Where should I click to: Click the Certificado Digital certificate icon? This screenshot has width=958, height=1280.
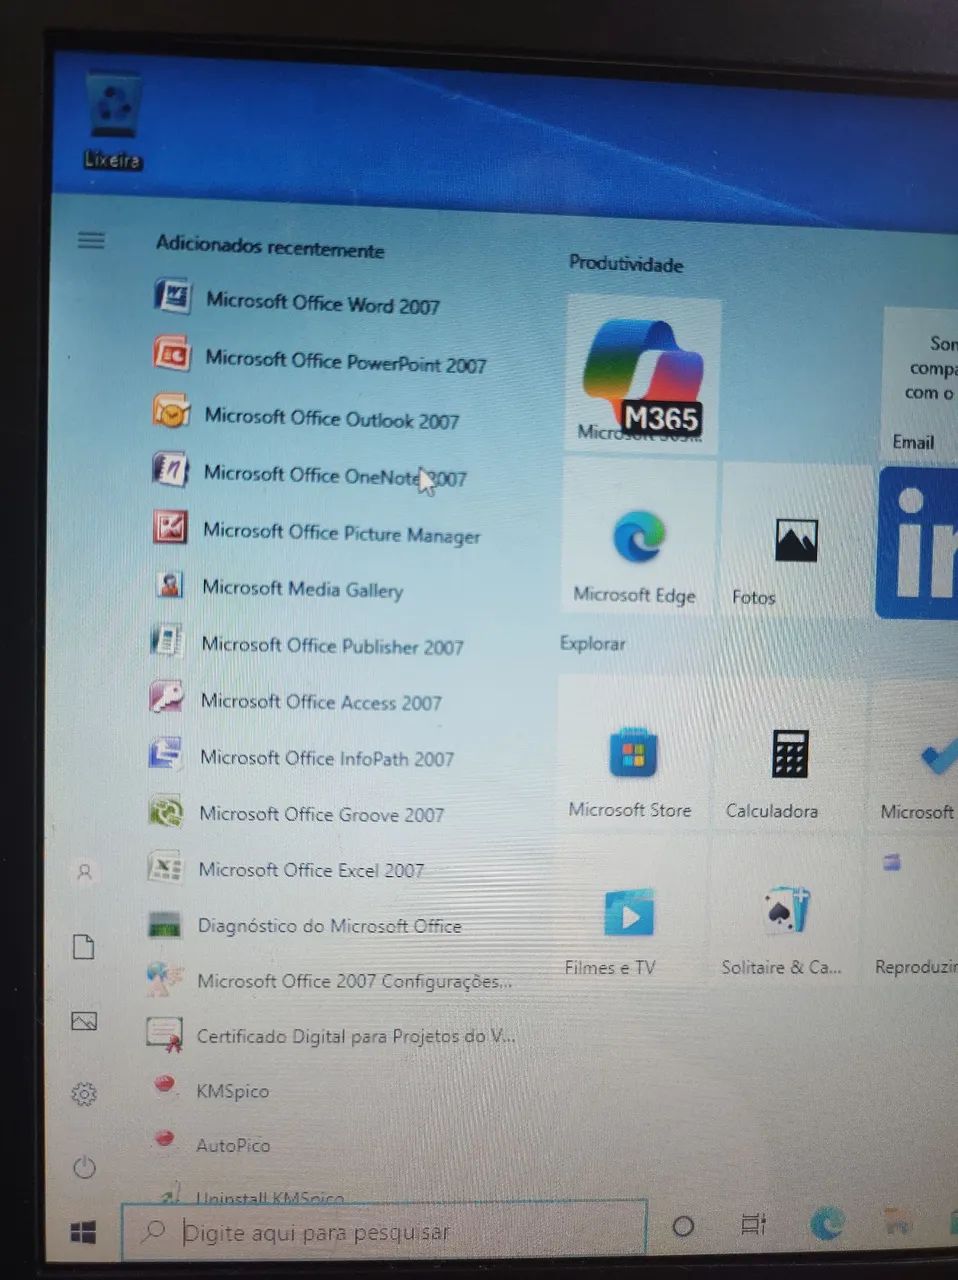164,1033
